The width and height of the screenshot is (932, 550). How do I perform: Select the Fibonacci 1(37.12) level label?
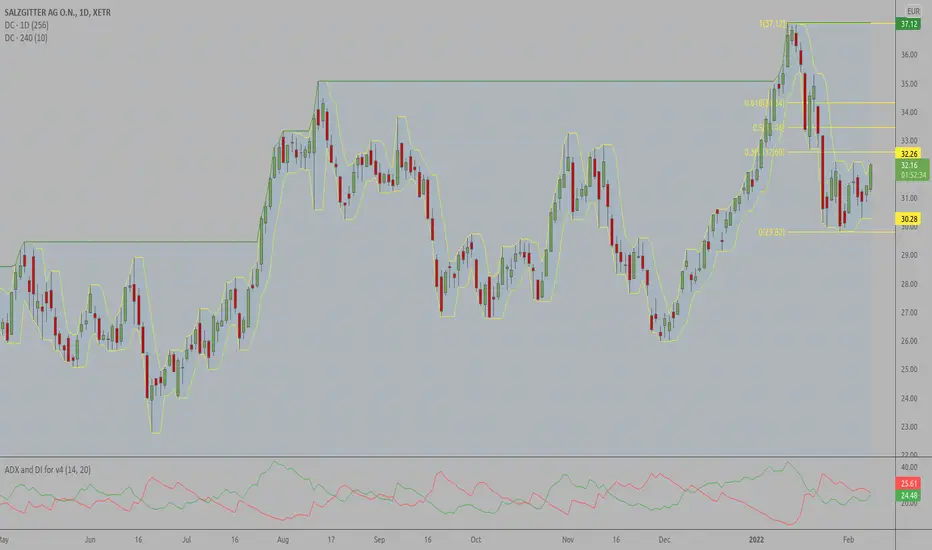(772, 24)
